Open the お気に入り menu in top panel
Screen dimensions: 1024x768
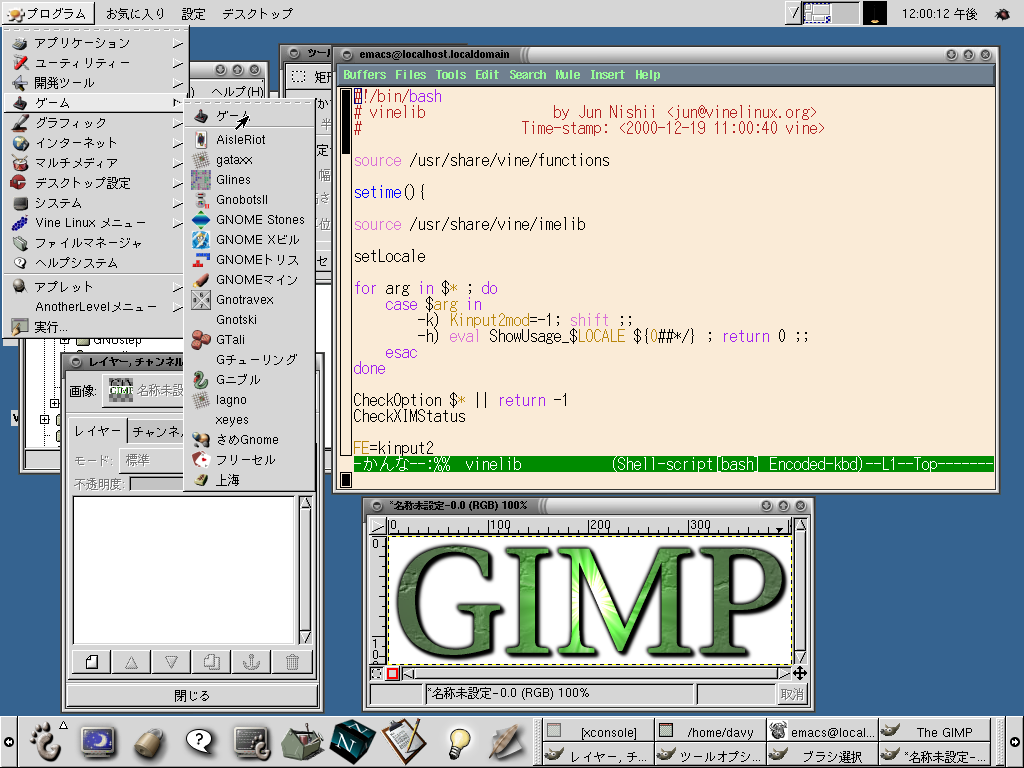pos(135,14)
